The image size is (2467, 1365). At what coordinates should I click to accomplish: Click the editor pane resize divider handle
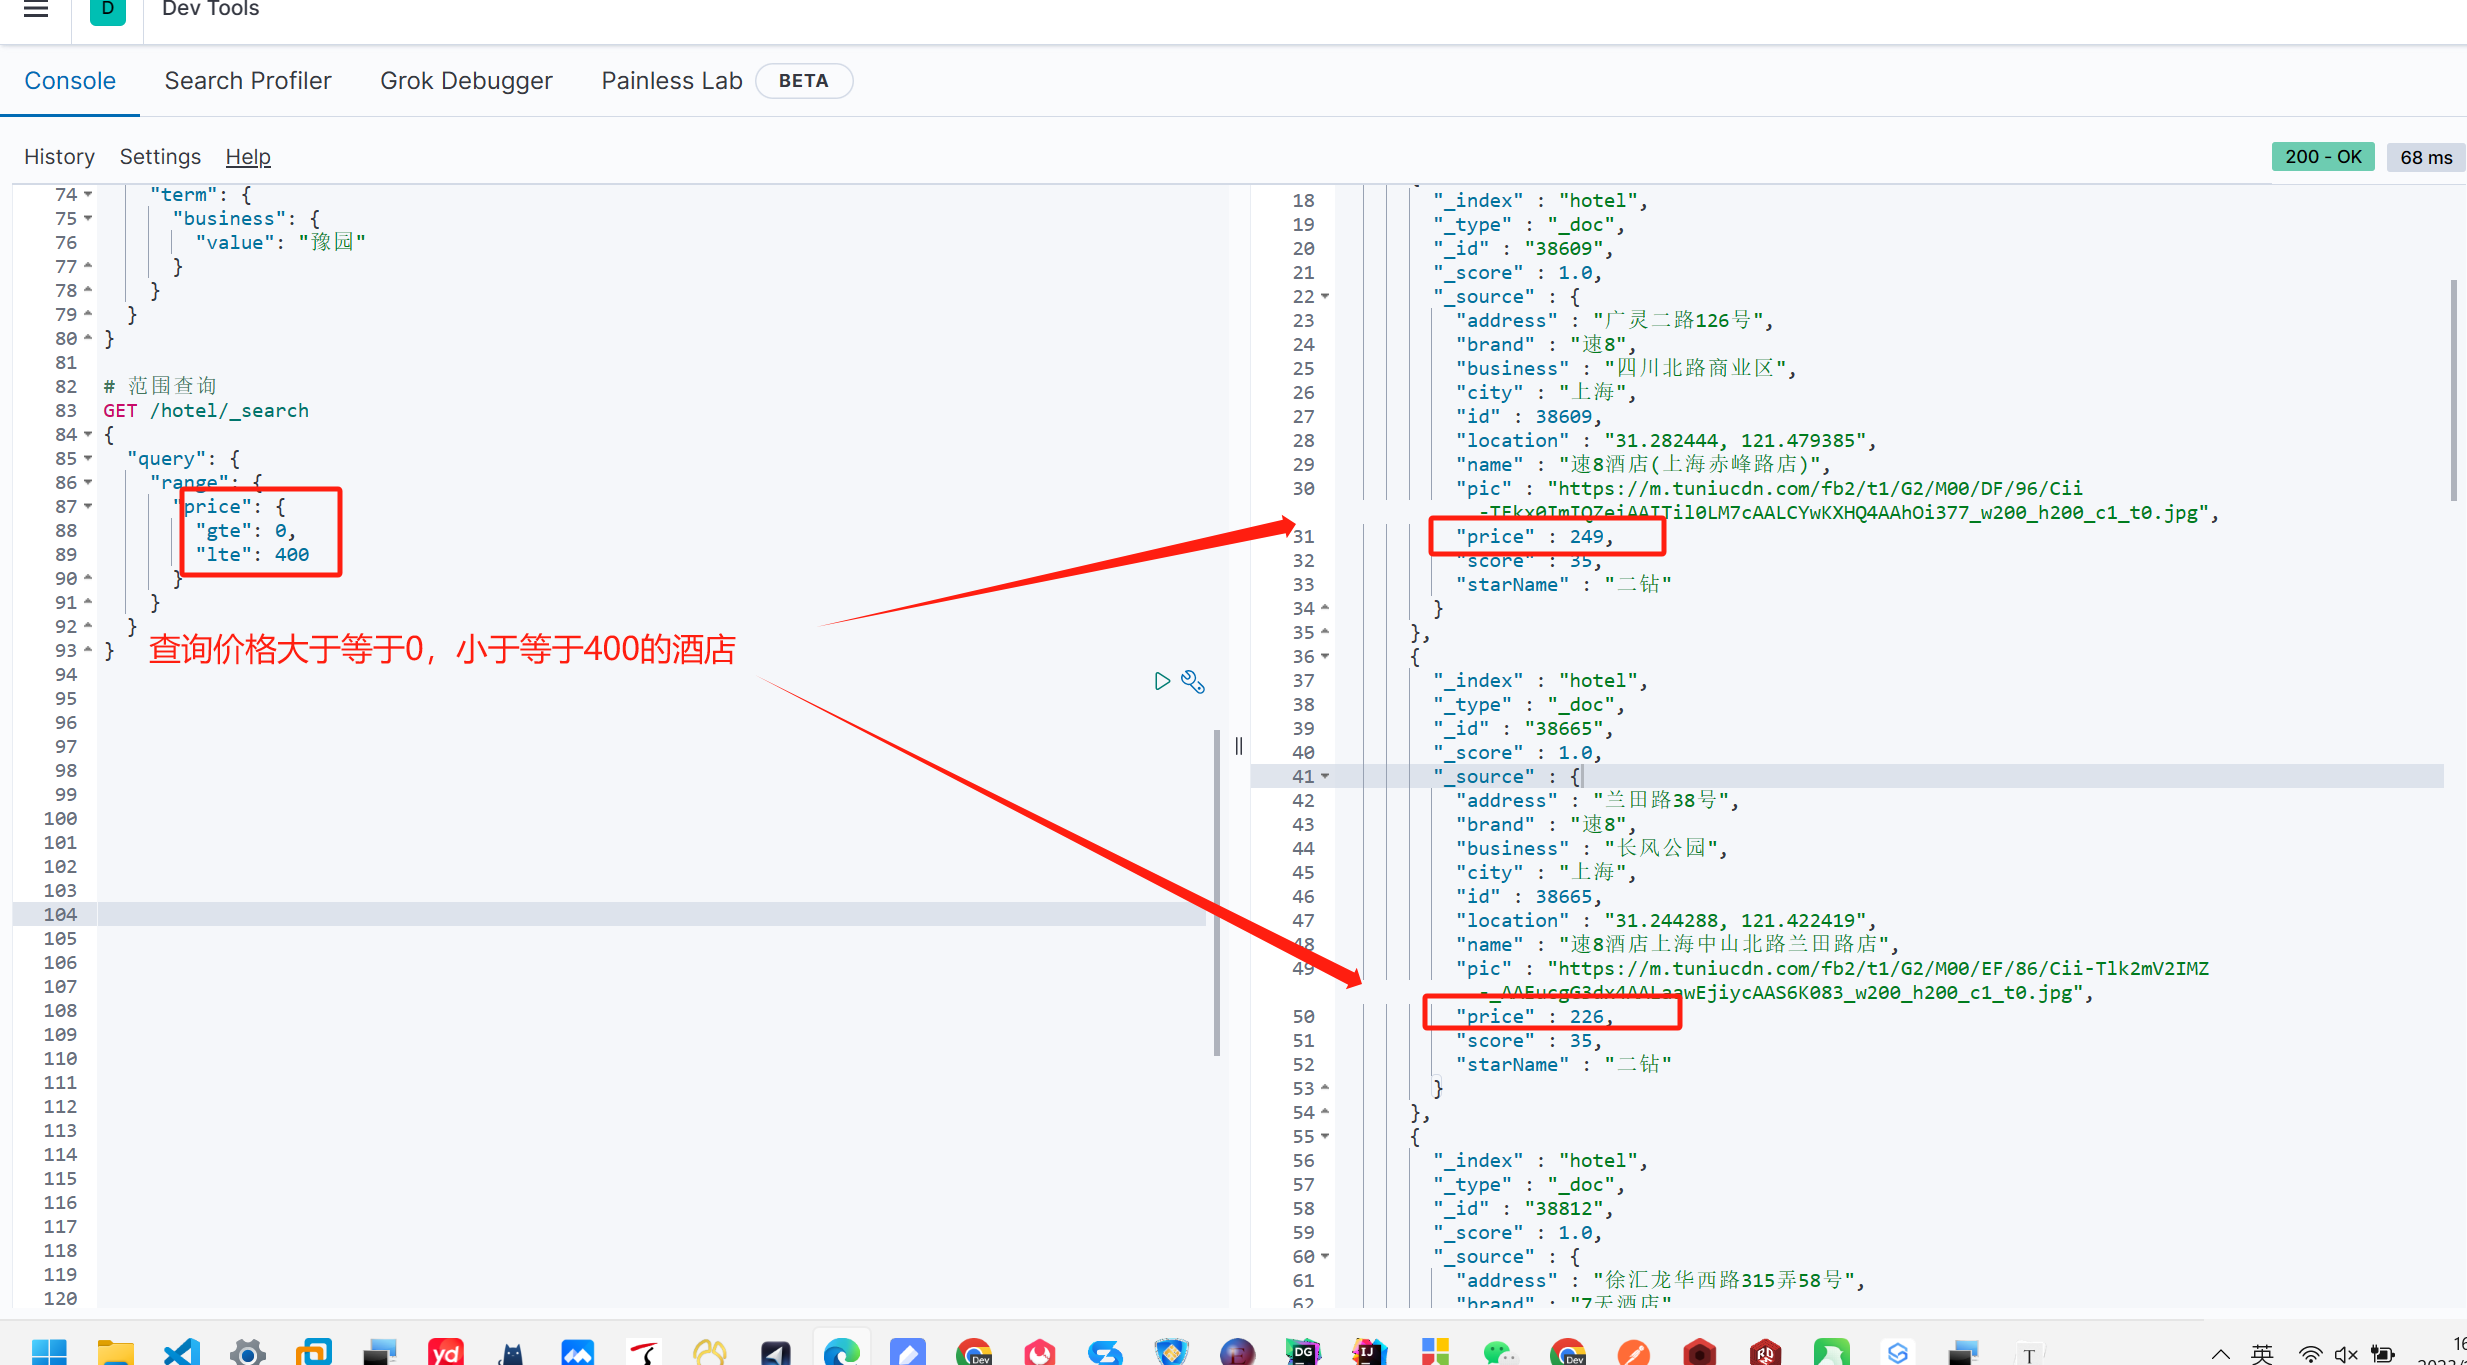tap(1238, 746)
